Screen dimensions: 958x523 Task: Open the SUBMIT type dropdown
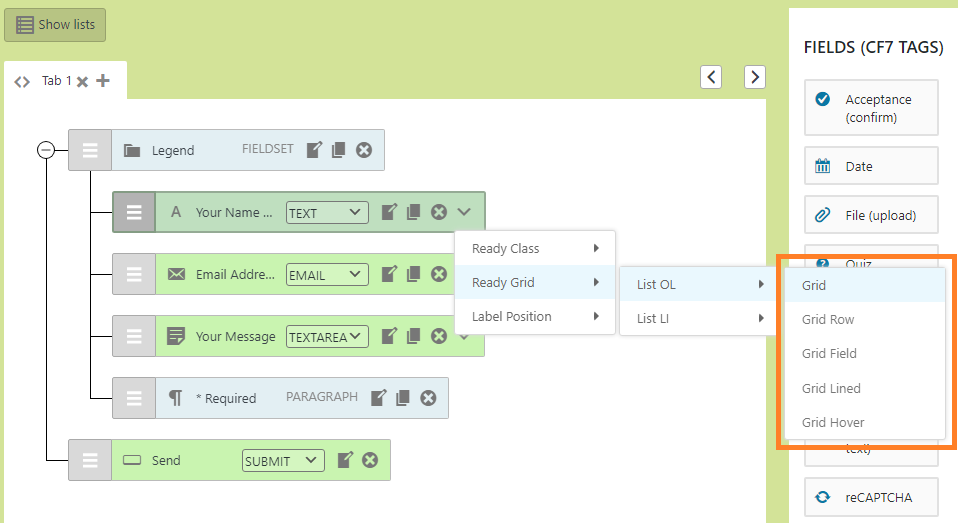283,461
